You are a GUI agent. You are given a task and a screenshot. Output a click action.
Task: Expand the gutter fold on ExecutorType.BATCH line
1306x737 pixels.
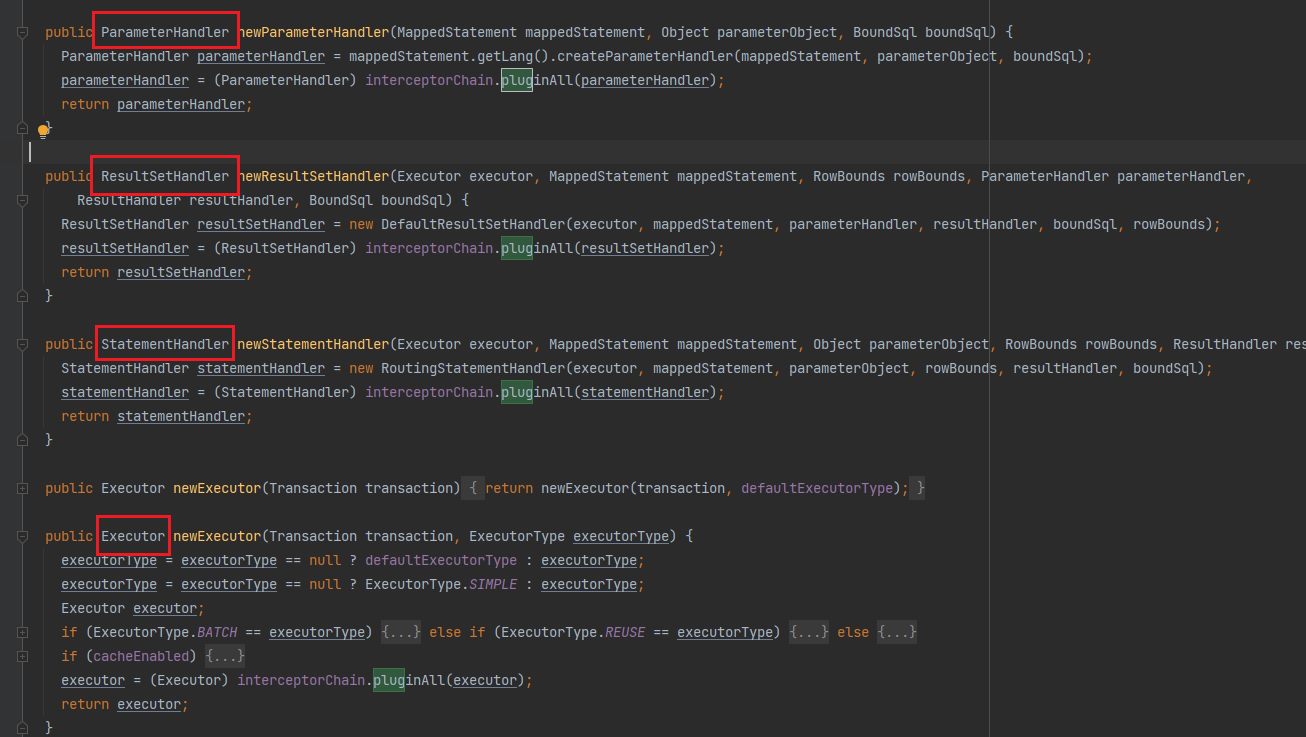pos(22,632)
